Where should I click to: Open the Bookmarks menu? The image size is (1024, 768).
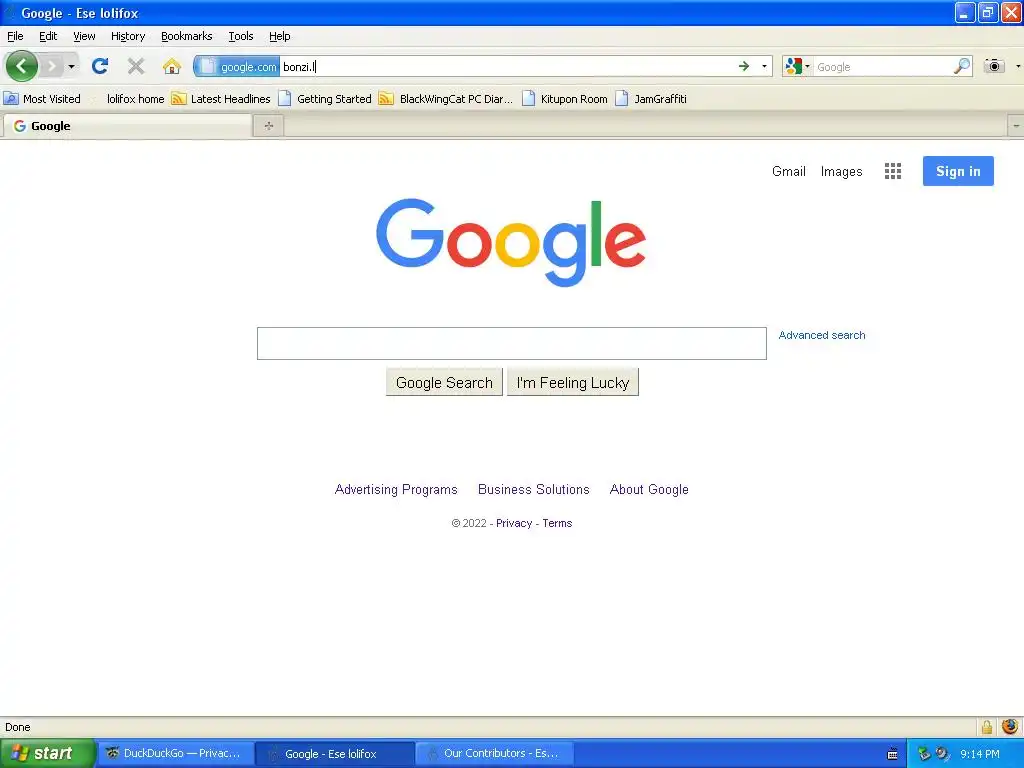(186, 36)
